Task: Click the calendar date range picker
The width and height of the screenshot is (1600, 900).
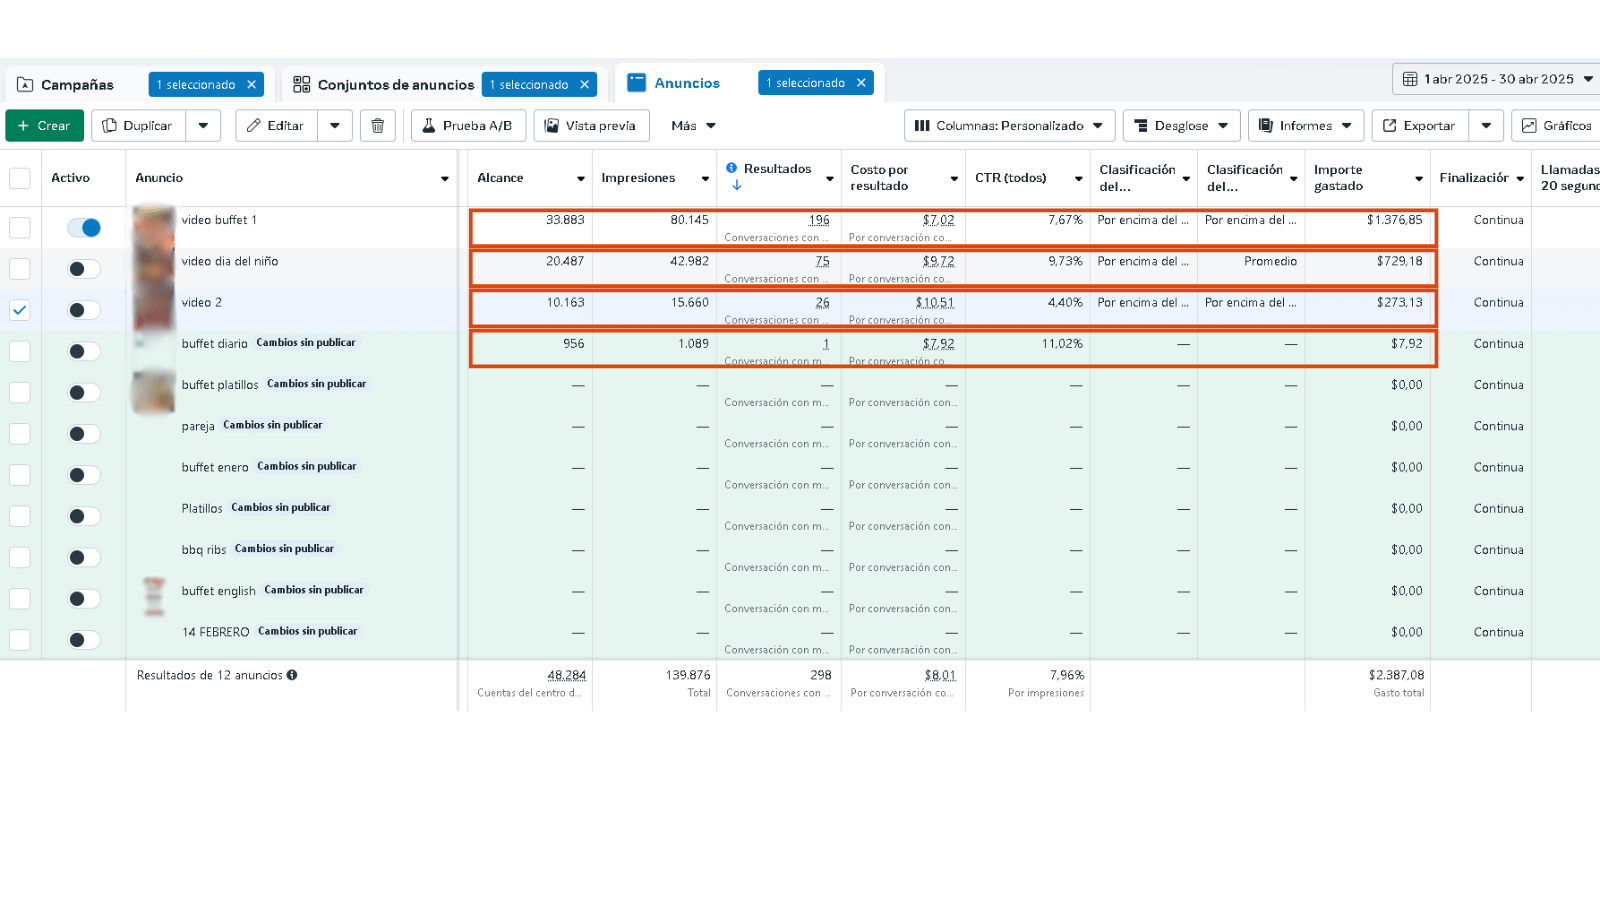Action: (1496, 79)
